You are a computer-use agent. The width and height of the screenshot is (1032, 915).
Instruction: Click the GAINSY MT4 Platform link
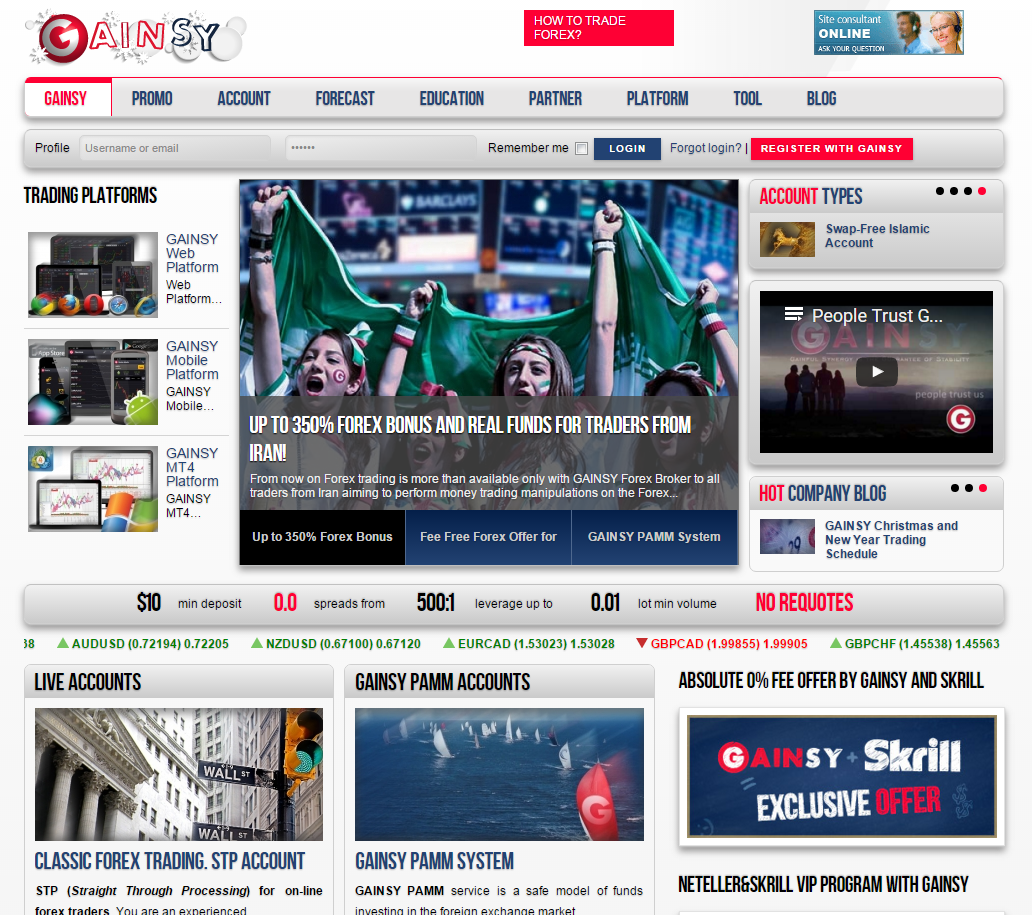pos(192,467)
